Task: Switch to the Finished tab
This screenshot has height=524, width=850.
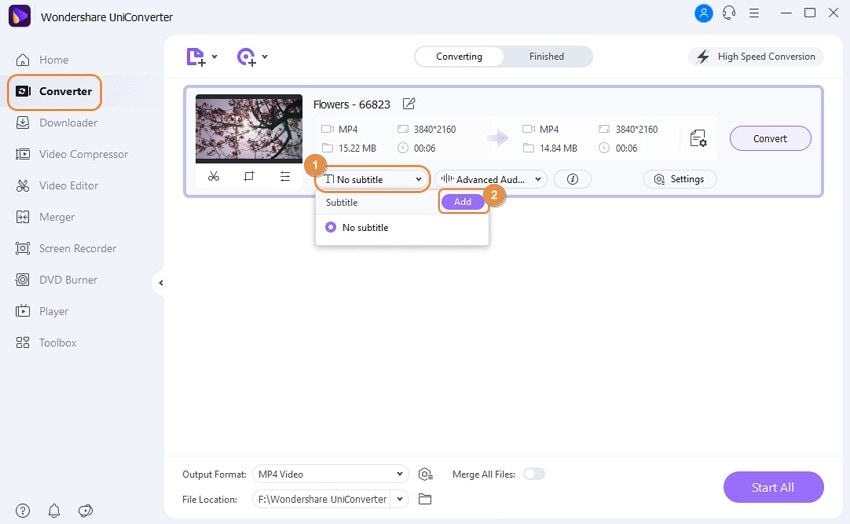Action: coord(546,56)
